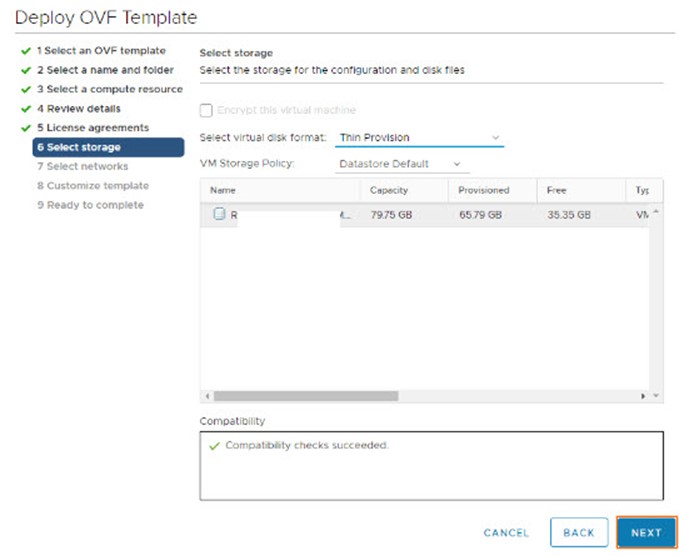Click the green checkmark beside Review details
Image resolution: width=679 pixels, height=556 pixels.
(26, 109)
